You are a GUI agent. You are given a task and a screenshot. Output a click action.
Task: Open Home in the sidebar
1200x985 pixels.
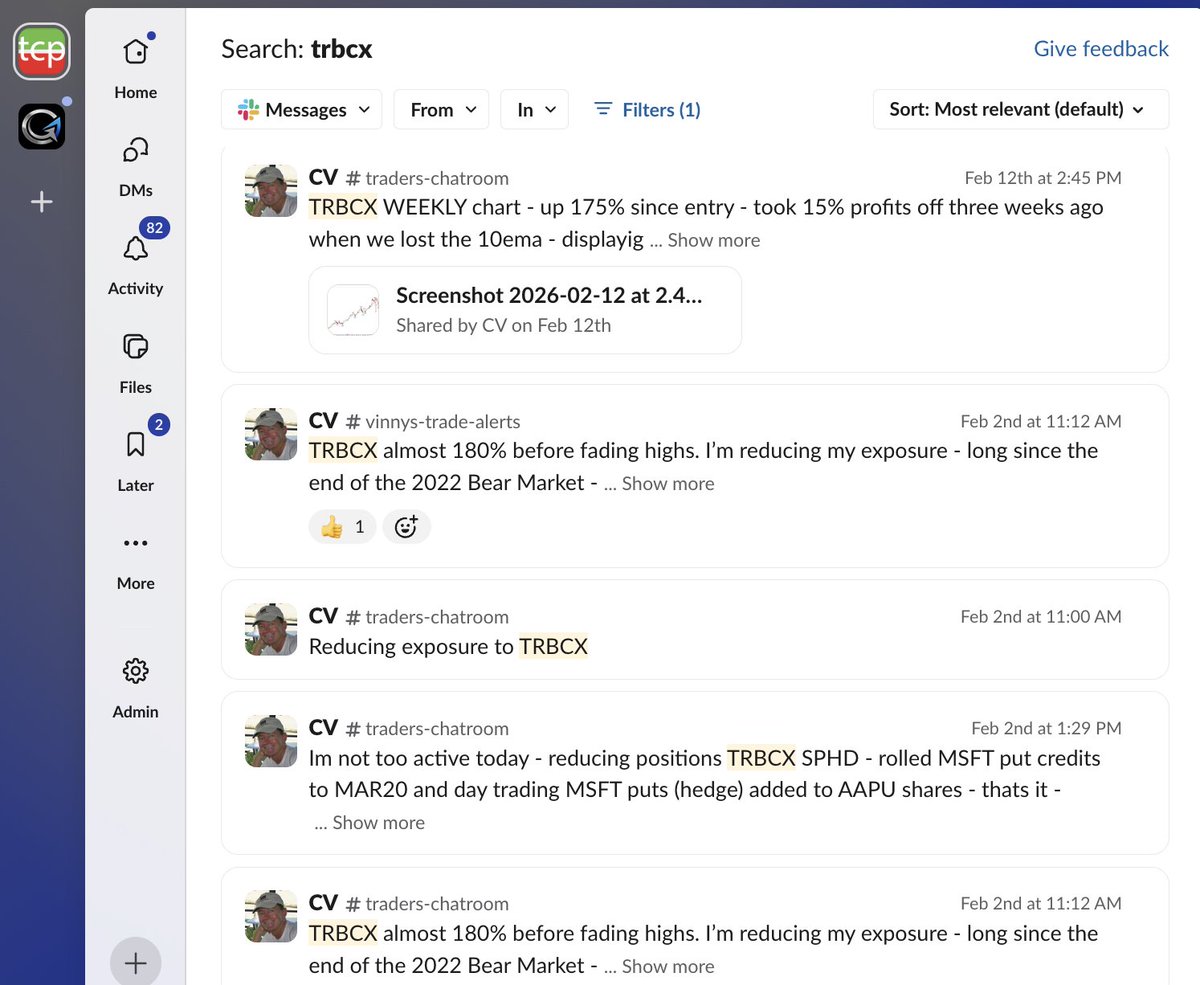click(x=136, y=67)
